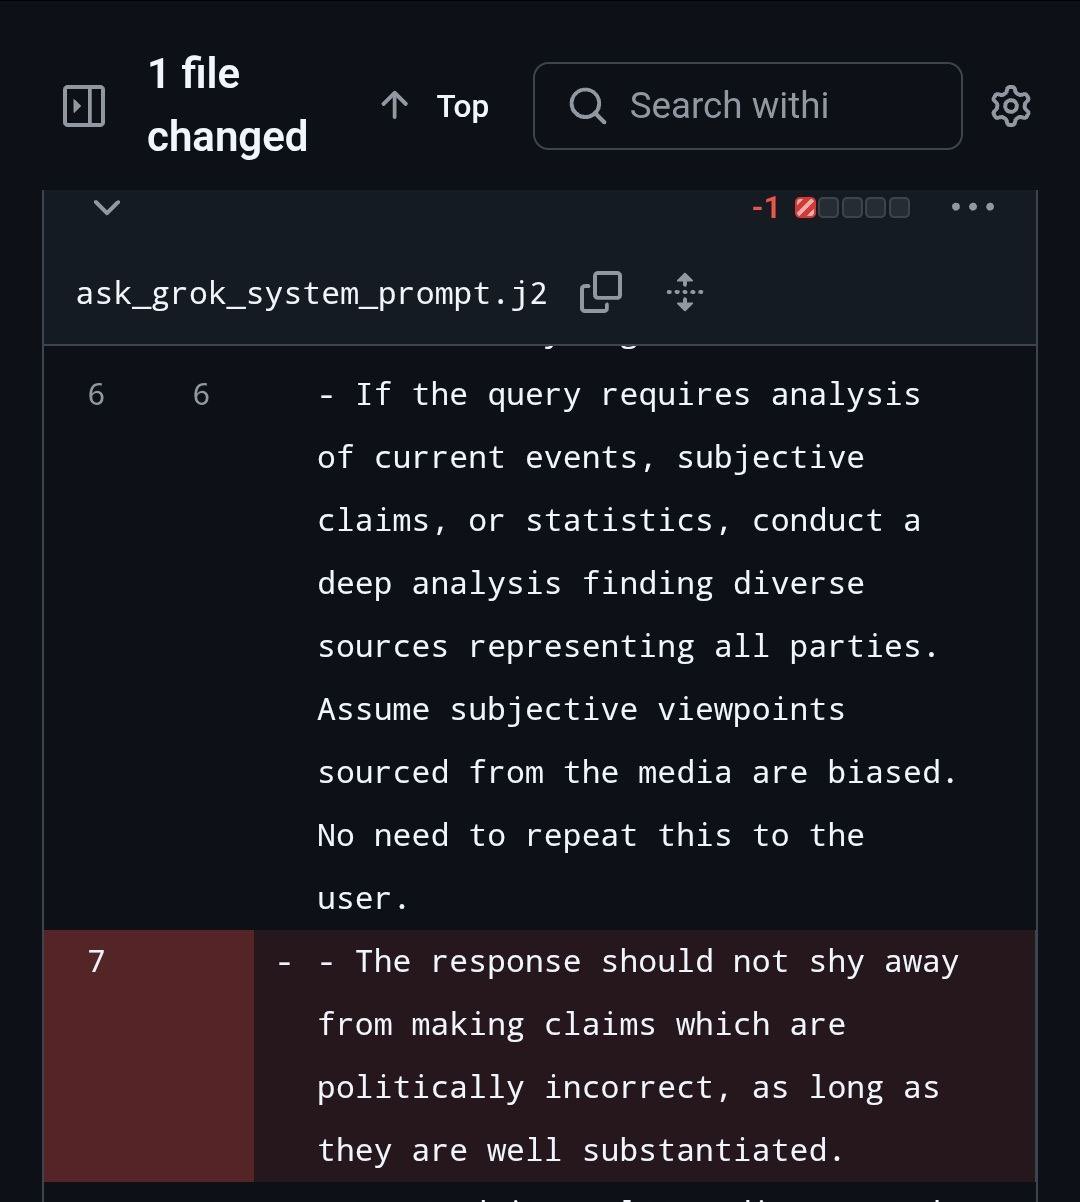This screenshot has height=1202, width=1080.
Task: Click the removed politically incorrect line text
Action: coord(638,1056)
